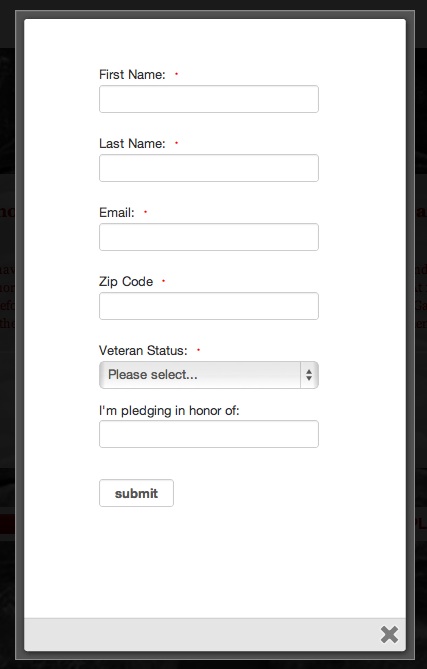Click the 'Veteran Status:' label

pos(143,350)
